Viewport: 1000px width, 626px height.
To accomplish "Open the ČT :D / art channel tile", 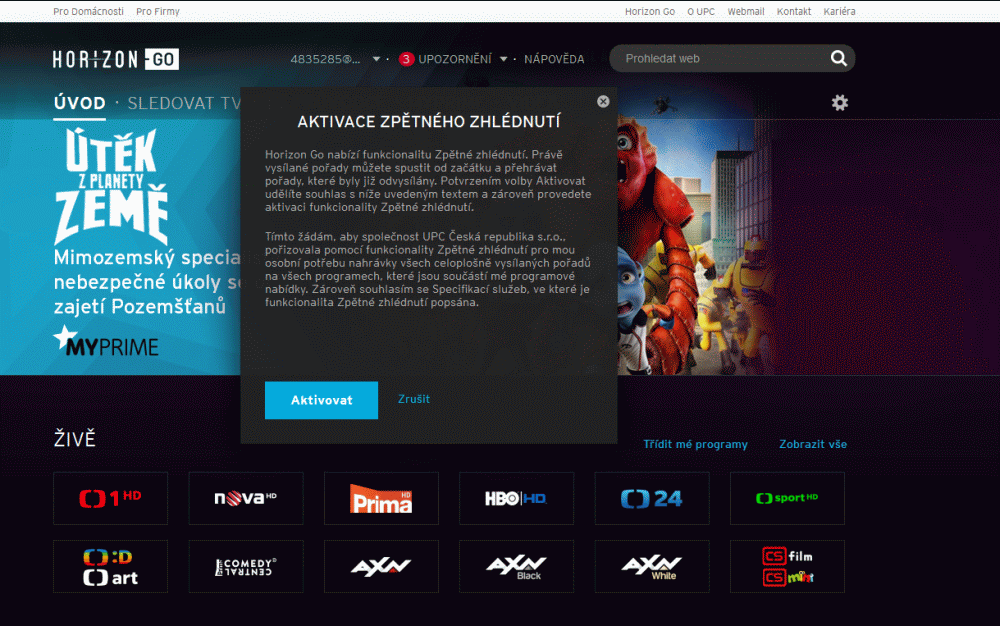I will coord(110,567).
